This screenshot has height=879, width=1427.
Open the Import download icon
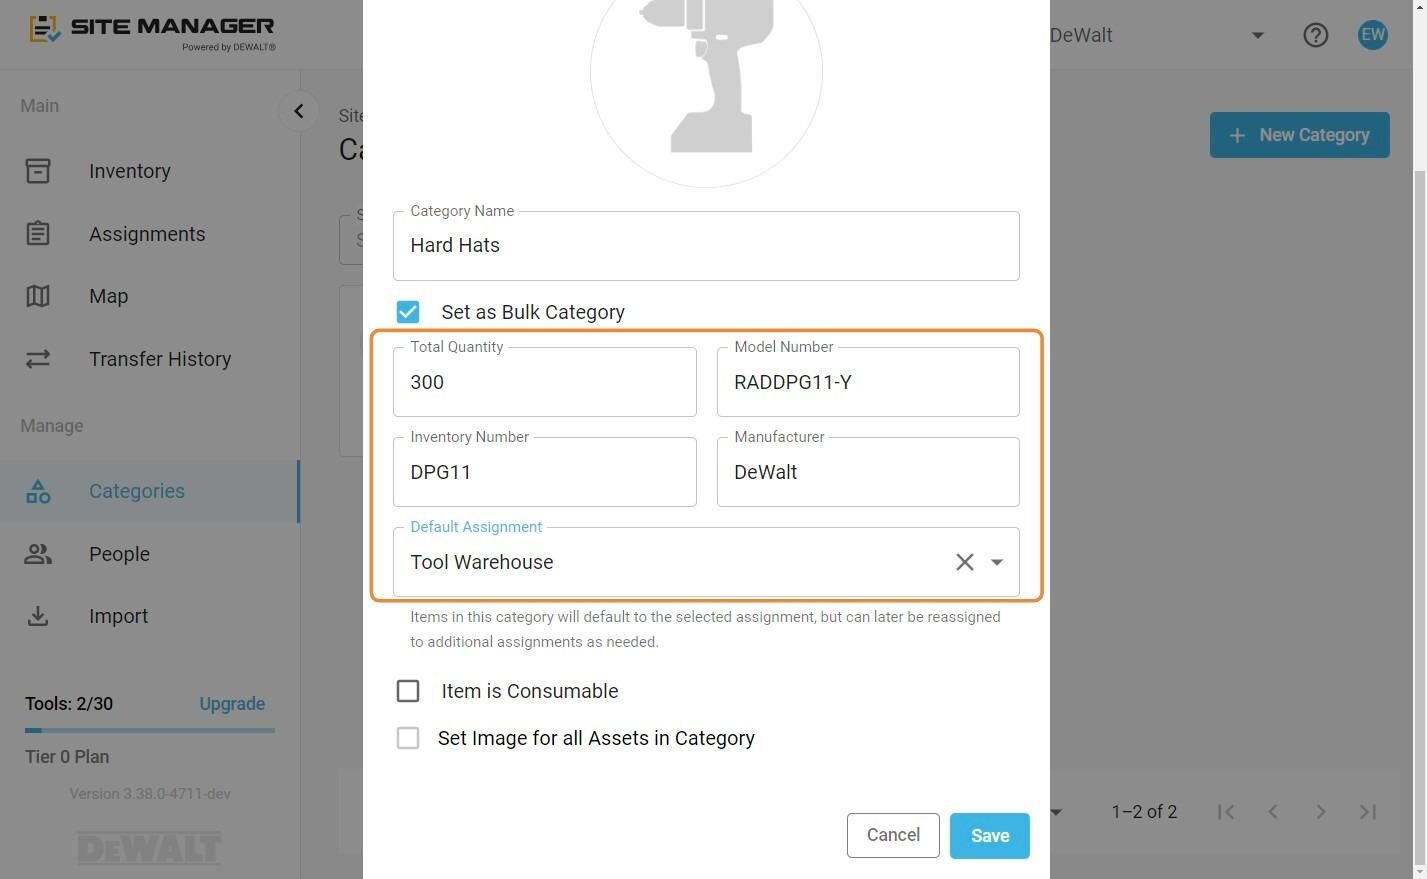(x=38, y=616)
